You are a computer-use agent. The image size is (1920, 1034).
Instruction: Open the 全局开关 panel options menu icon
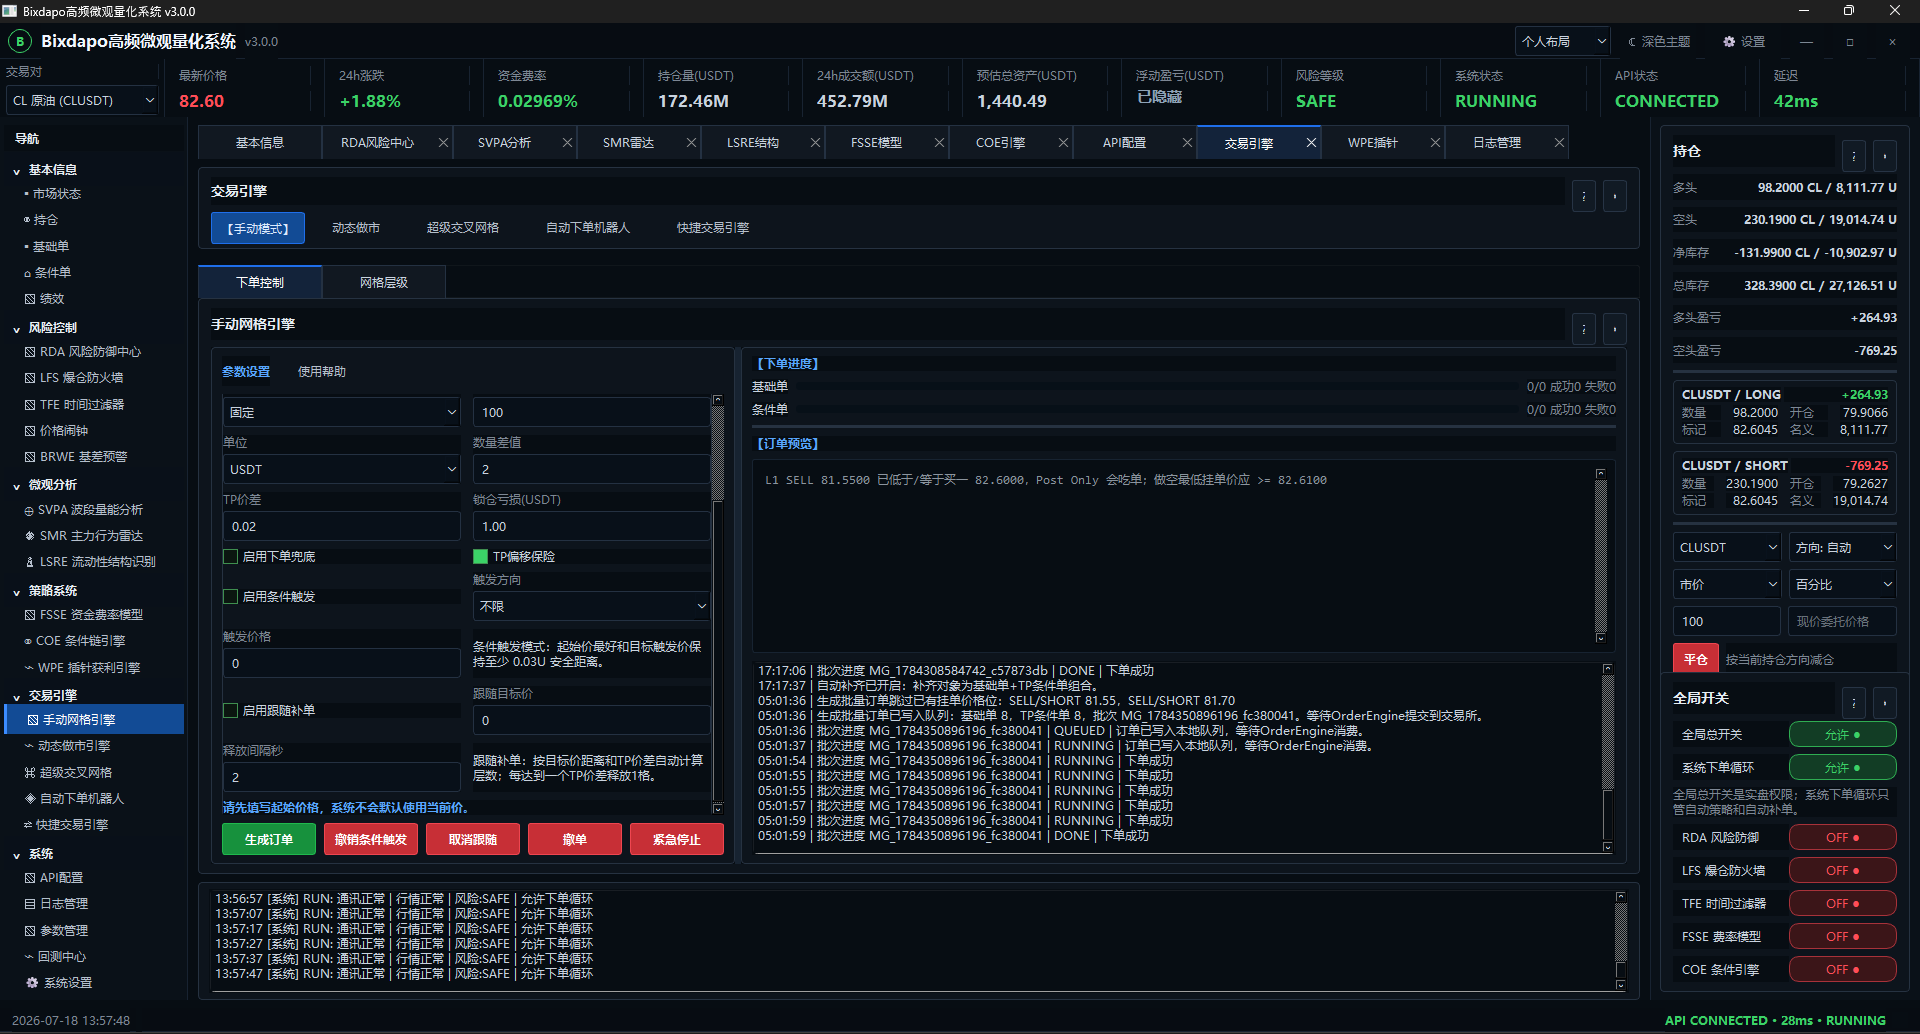click(1854, 703)
